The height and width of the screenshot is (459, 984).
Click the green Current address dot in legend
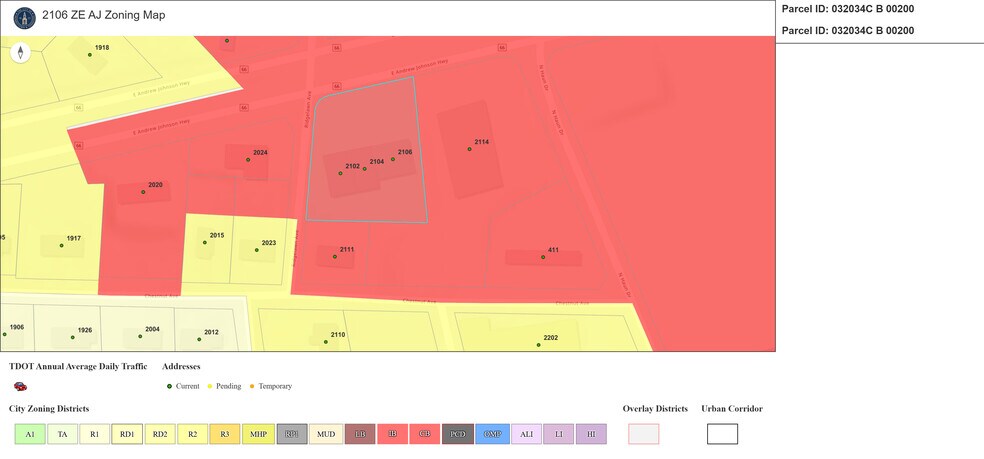tap(170, 386)
